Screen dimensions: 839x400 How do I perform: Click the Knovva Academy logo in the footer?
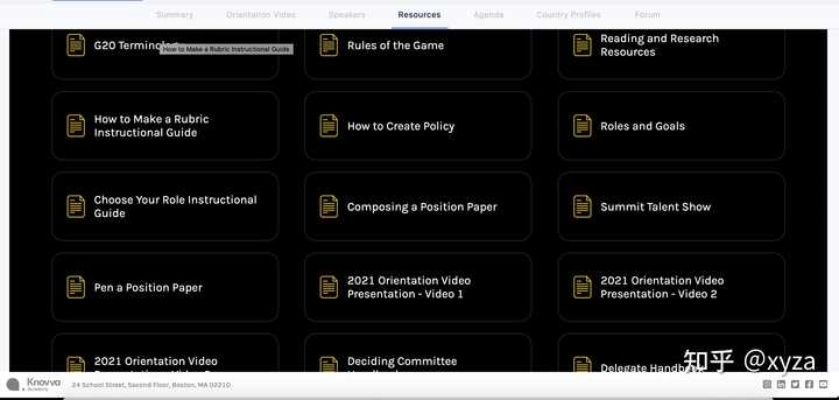coord(34,384)
